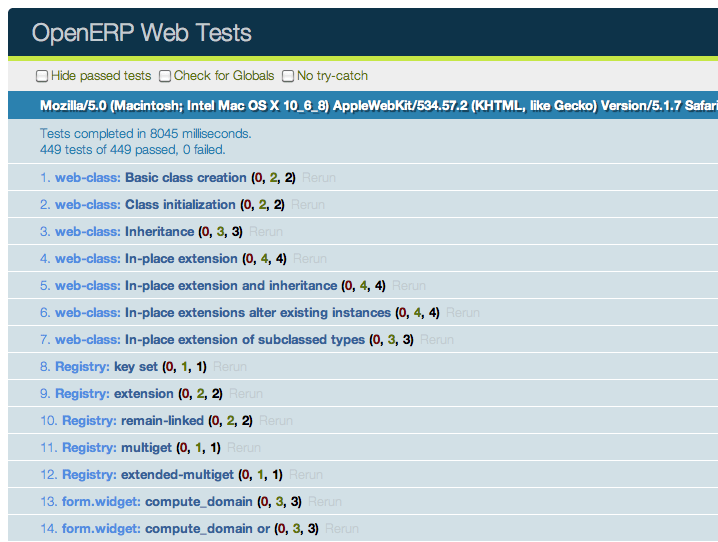Rerun the In-place extension test
The width and height of the screenshot is (718, 542).
pyautogui.click(x=310, y=259)
